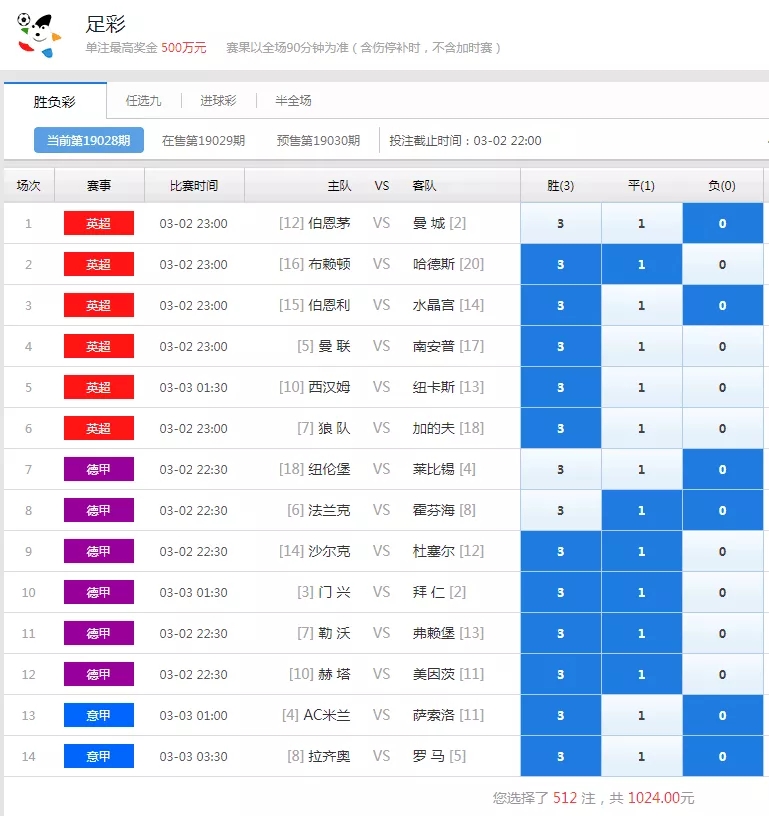Toggle loss (0) for 勒沃 vs 弗赖堡
769x816 pixels.
point(723,633)
